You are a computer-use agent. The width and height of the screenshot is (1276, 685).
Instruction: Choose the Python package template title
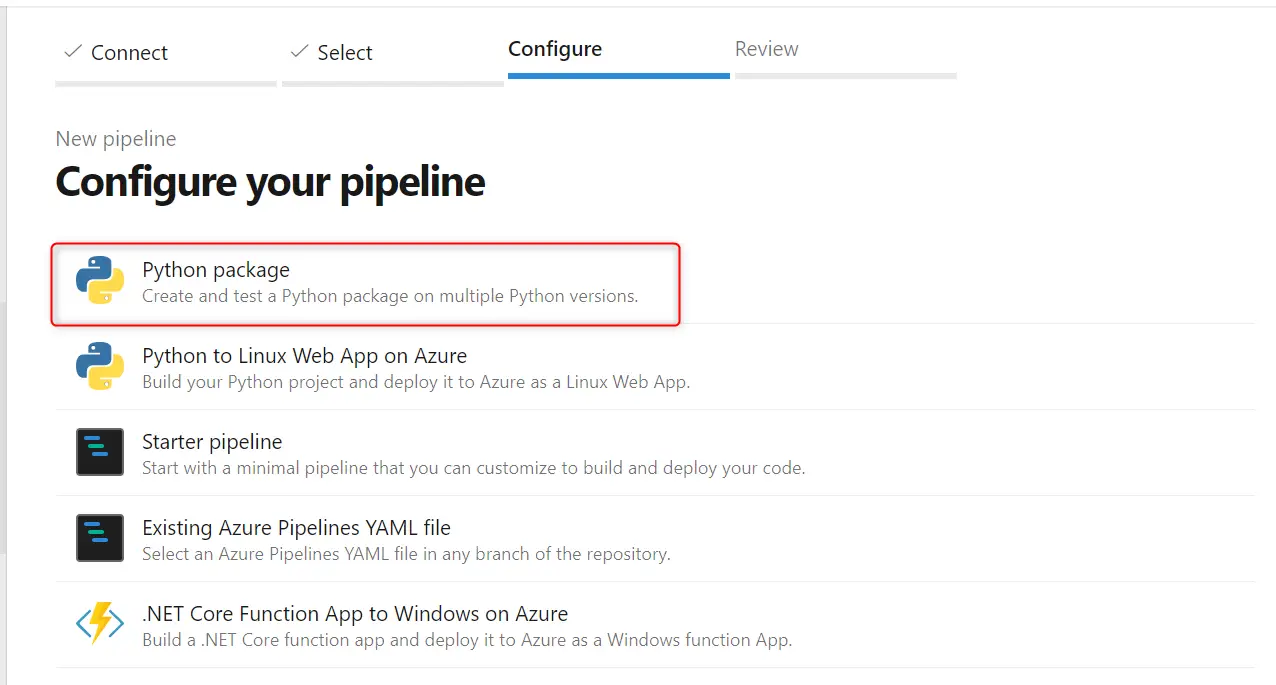[x=216, y=270]
